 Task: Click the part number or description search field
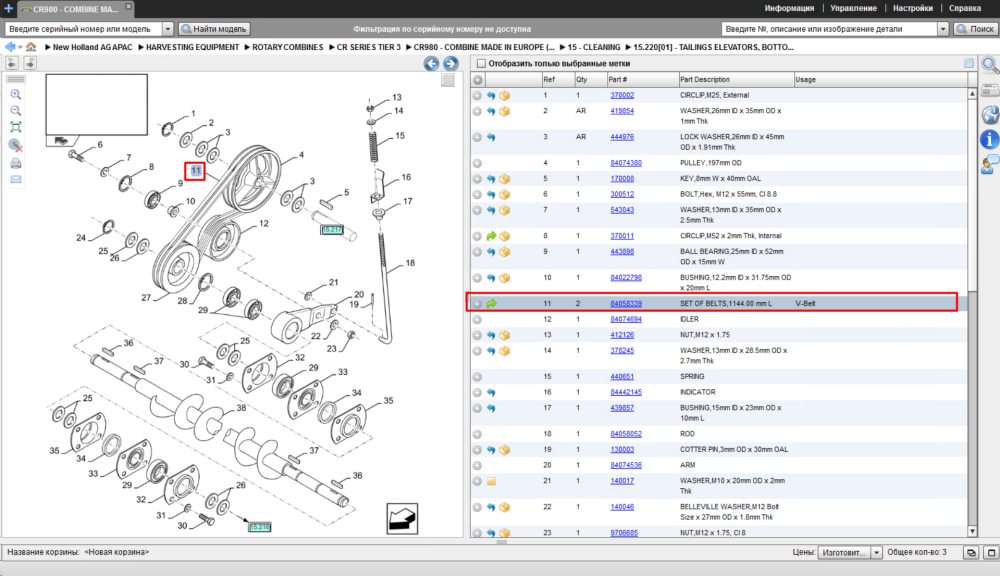pos(830,29)
